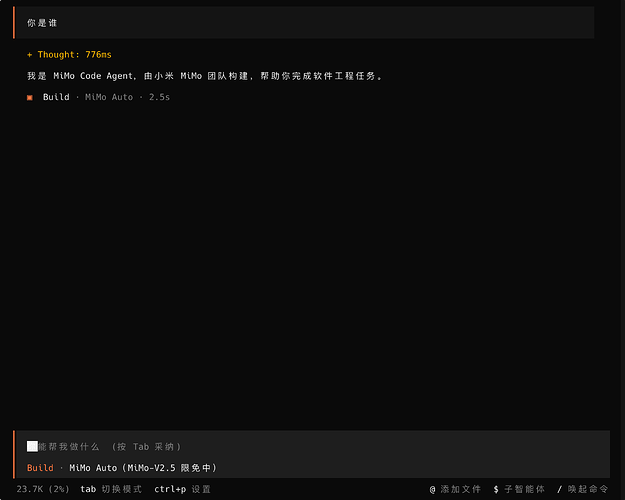Click the / 唤起命令 hint
The height and width of the screenshot is (500, 625).
[x=582, y=489]
